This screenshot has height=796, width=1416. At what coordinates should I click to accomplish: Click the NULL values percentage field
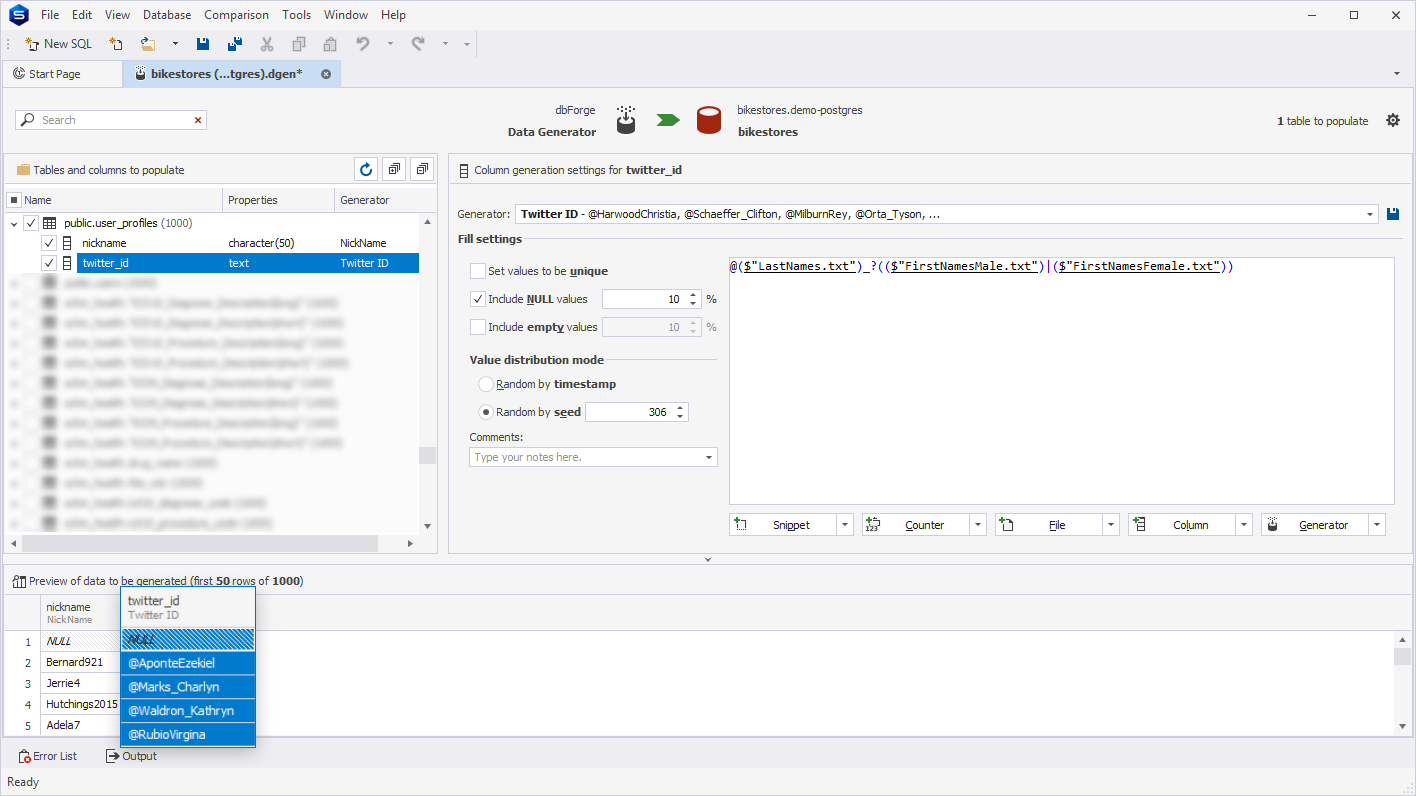643,299
